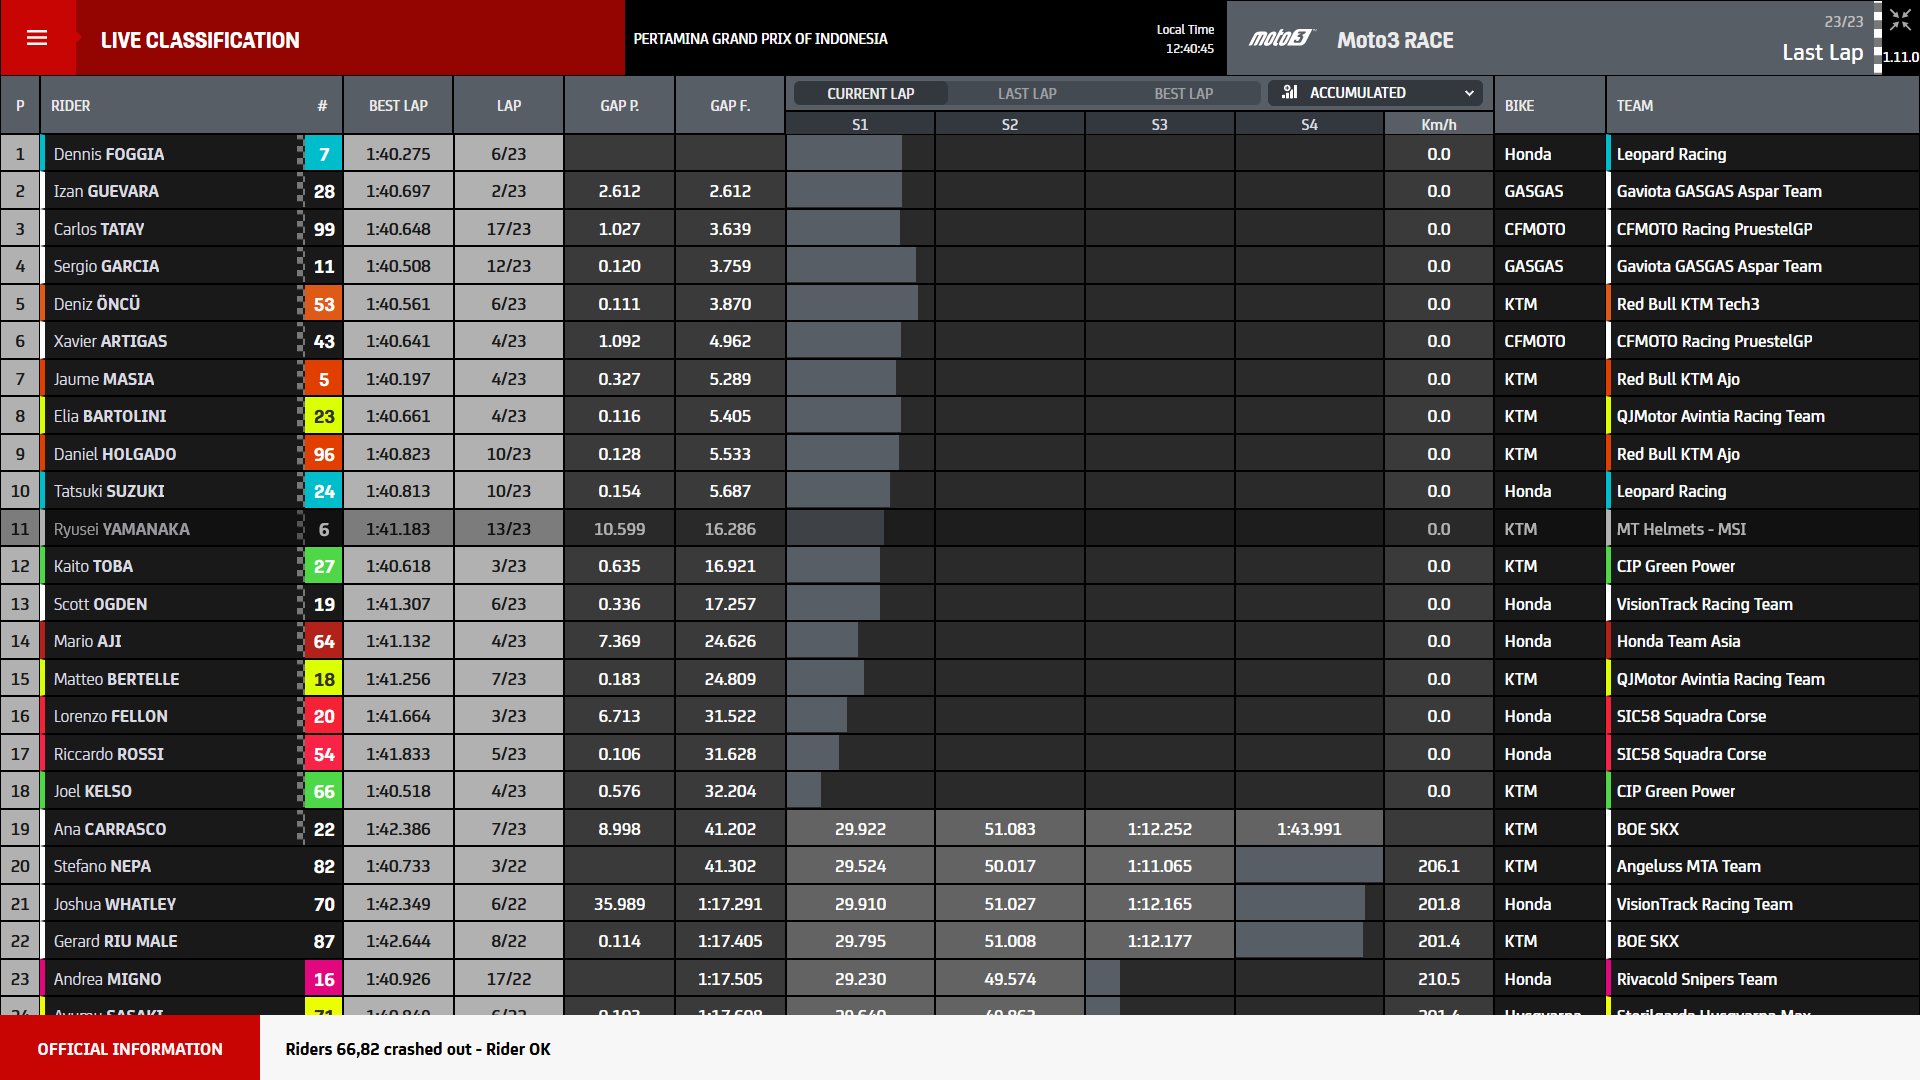Click Whatley's gap value 35.989
The width and height of the screenshot is (1920, 1080).
click(619, 904)
